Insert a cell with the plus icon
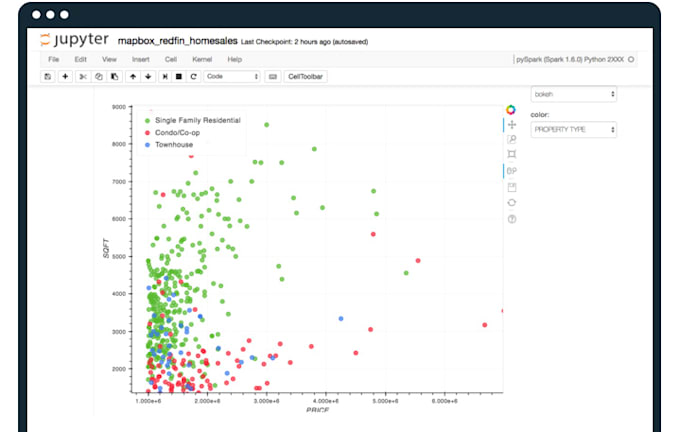 pos(65,76)
